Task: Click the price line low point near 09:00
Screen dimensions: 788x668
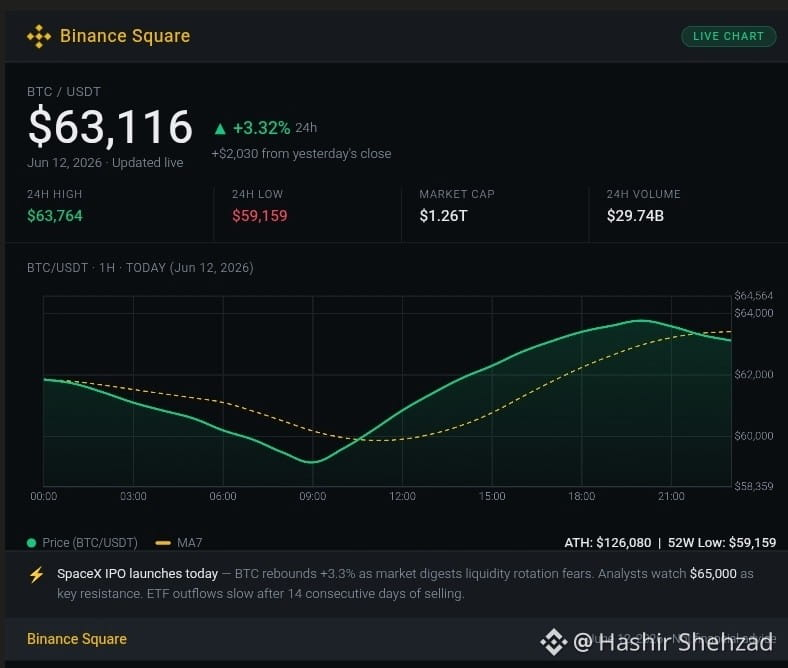Action: [x=313, y=461]
